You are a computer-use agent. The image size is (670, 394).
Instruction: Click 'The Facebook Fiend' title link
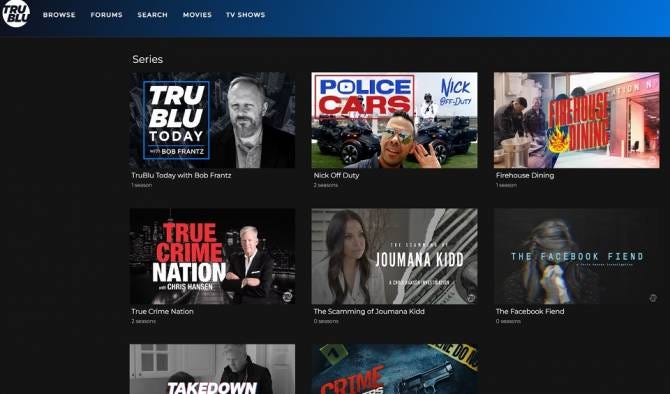click(x=530, y=312)
